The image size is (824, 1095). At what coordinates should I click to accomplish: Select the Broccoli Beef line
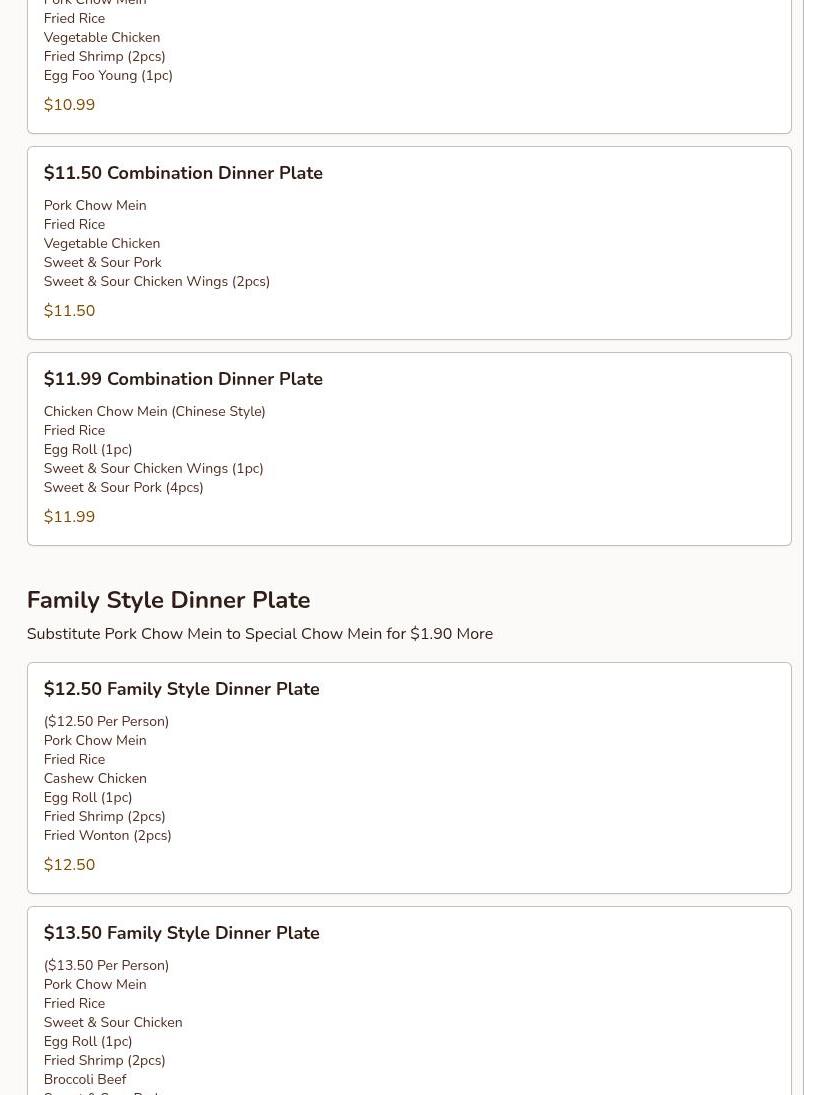pos(85,1080)
